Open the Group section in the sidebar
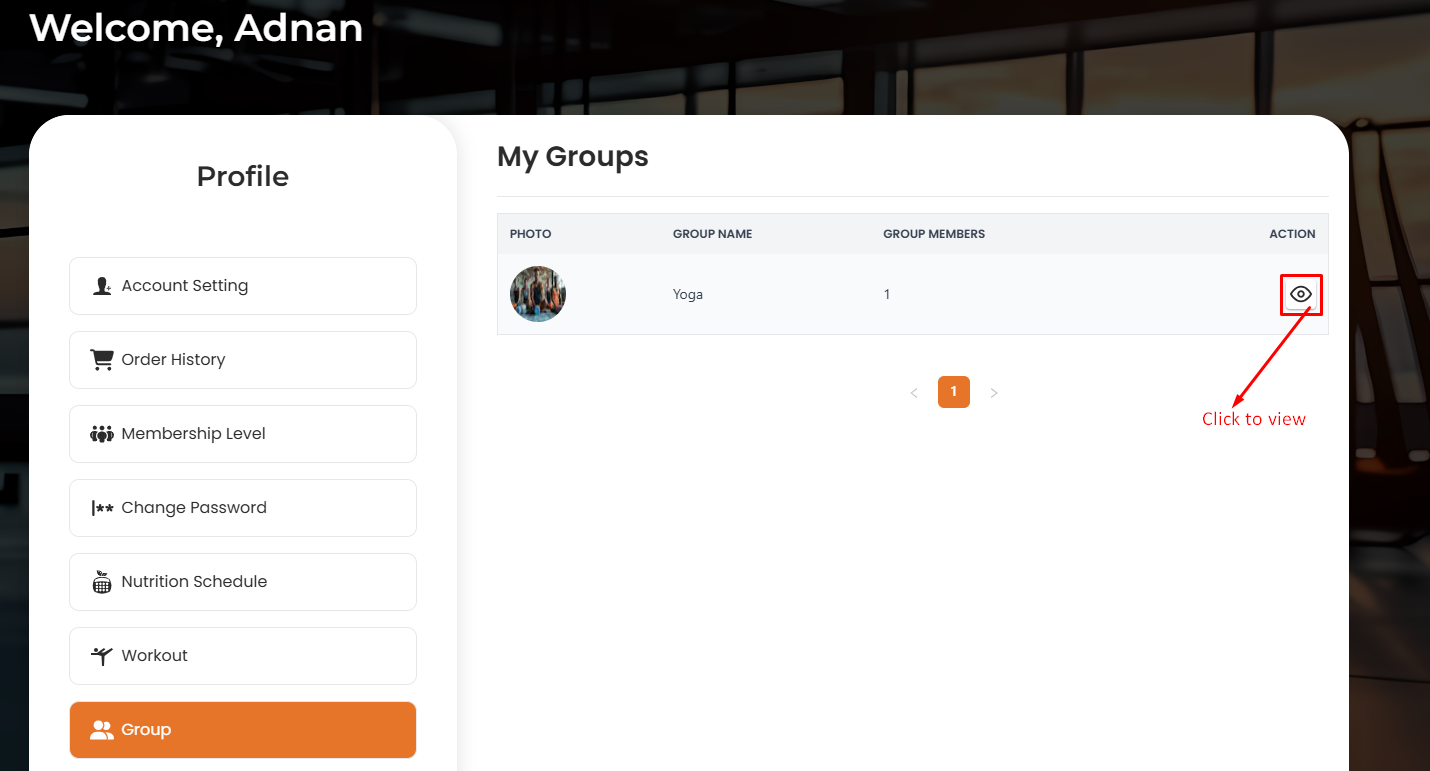Screen dimensions: 1430x771 point(243,729)
